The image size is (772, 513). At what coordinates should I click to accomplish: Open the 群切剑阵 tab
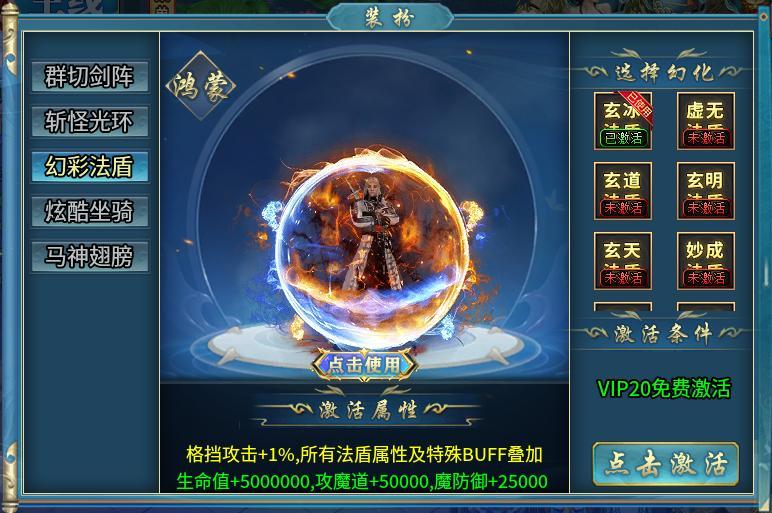[x=90, y=77]
